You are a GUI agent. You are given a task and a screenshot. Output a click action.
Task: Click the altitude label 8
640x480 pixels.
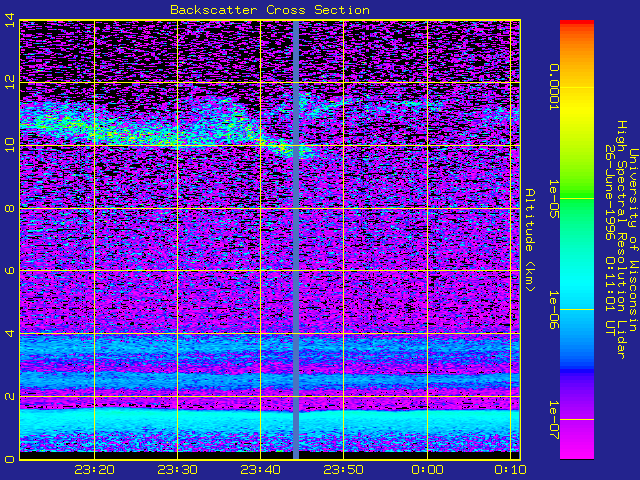pyautogui.click(x=9, y=208)
